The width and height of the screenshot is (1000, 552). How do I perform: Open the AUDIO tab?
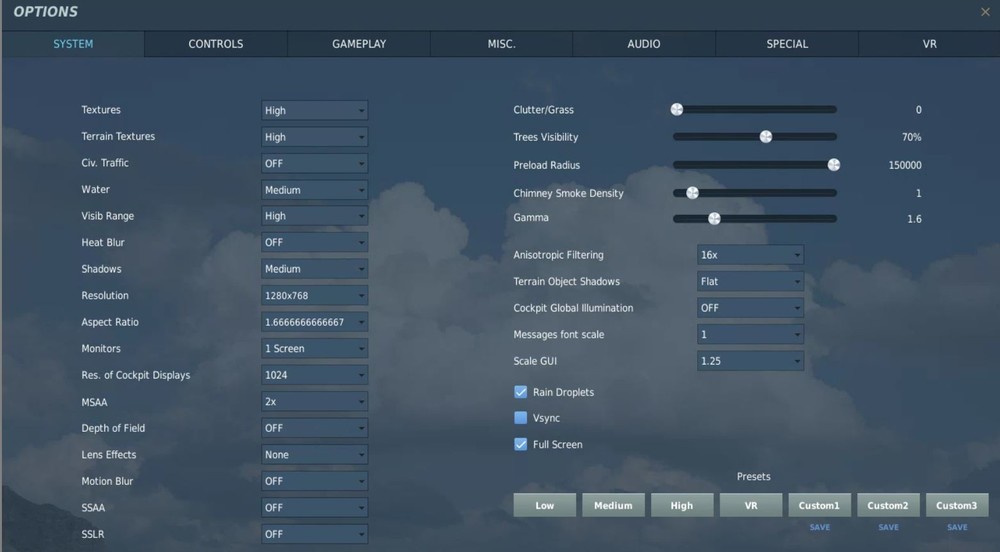pos(643,44)
